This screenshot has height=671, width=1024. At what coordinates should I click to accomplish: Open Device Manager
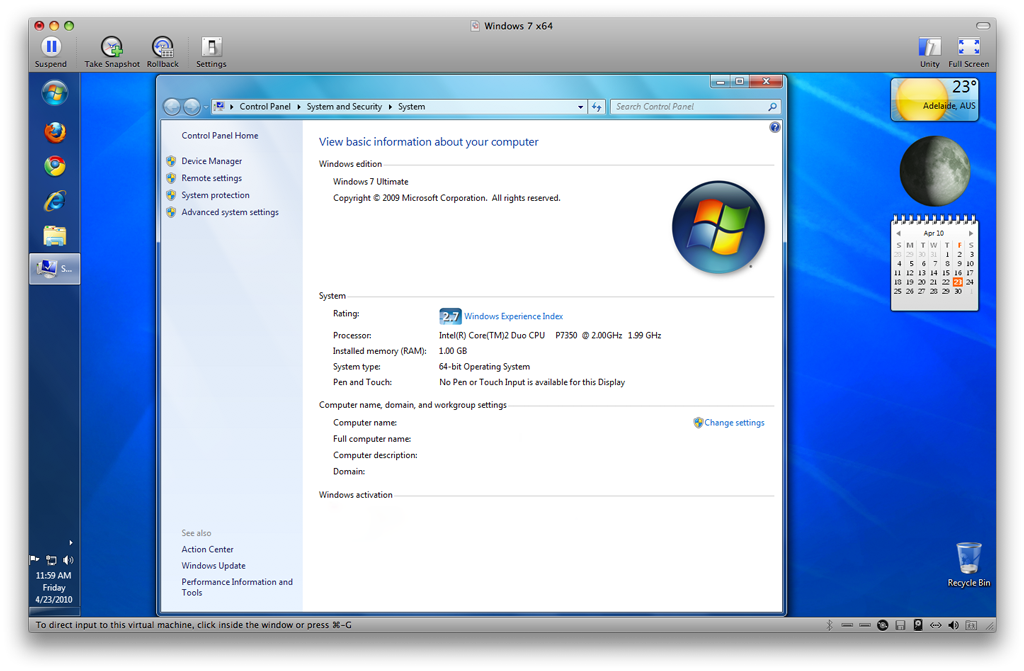(212, 161)
